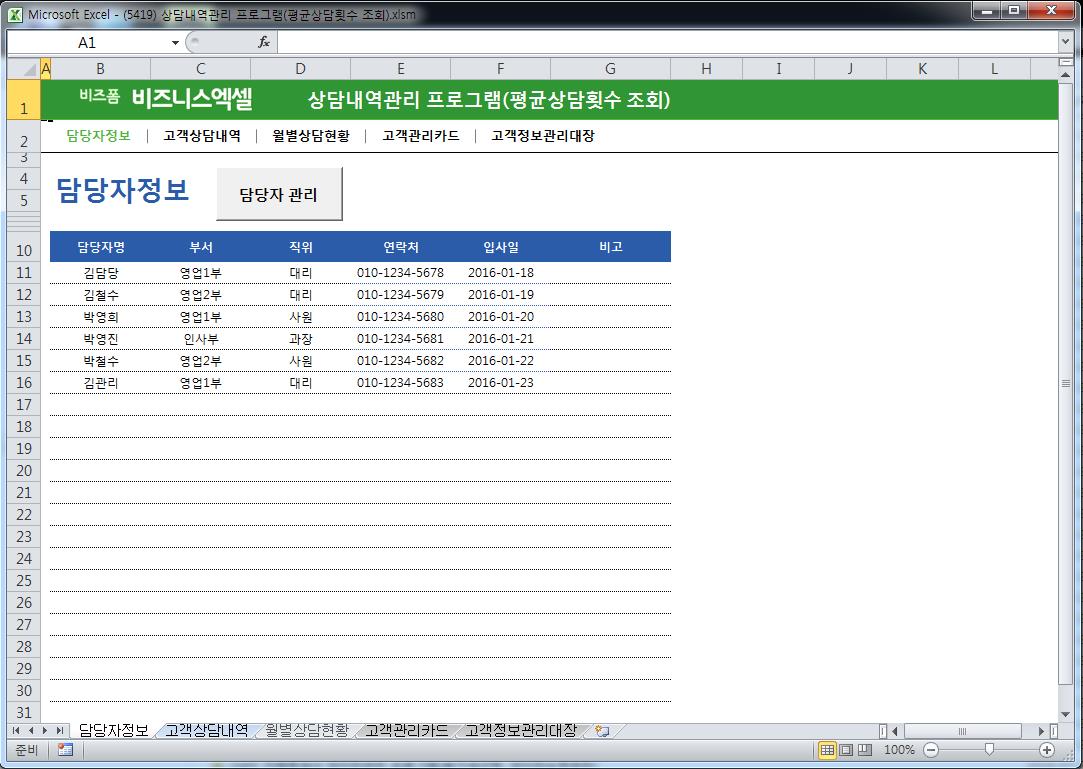1083x769 pixels.
Task: Click the select all corner triangle
Action: point(23,69)
